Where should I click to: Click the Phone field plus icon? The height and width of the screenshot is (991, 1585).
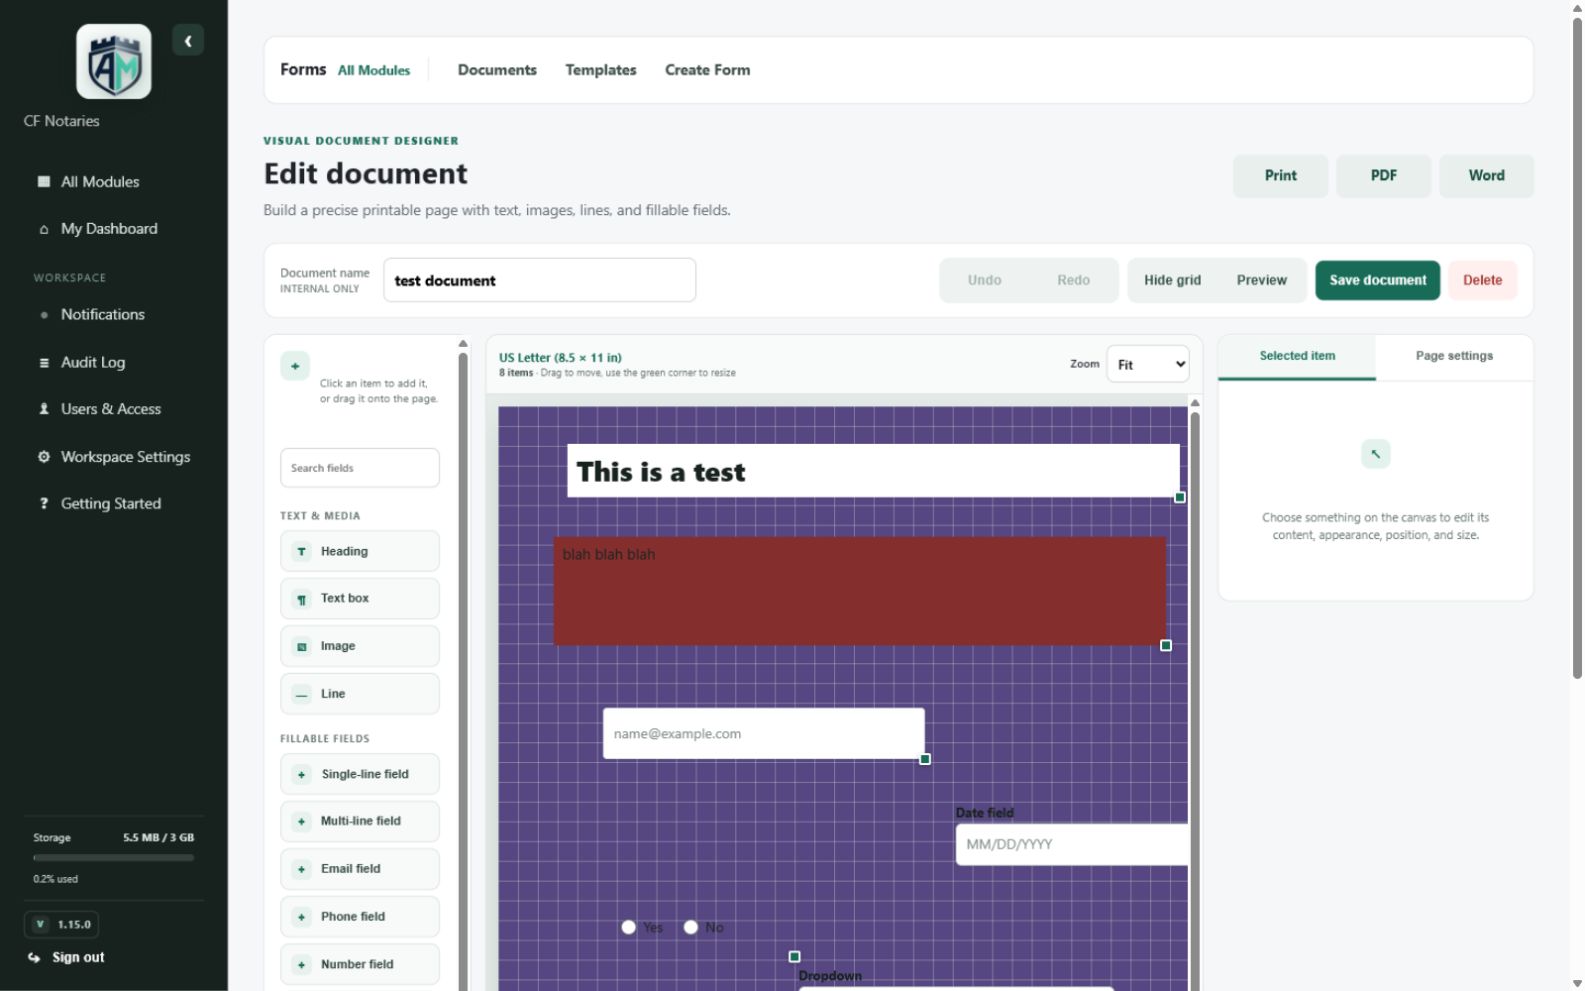pyautogui.click(x=301, y=917)
